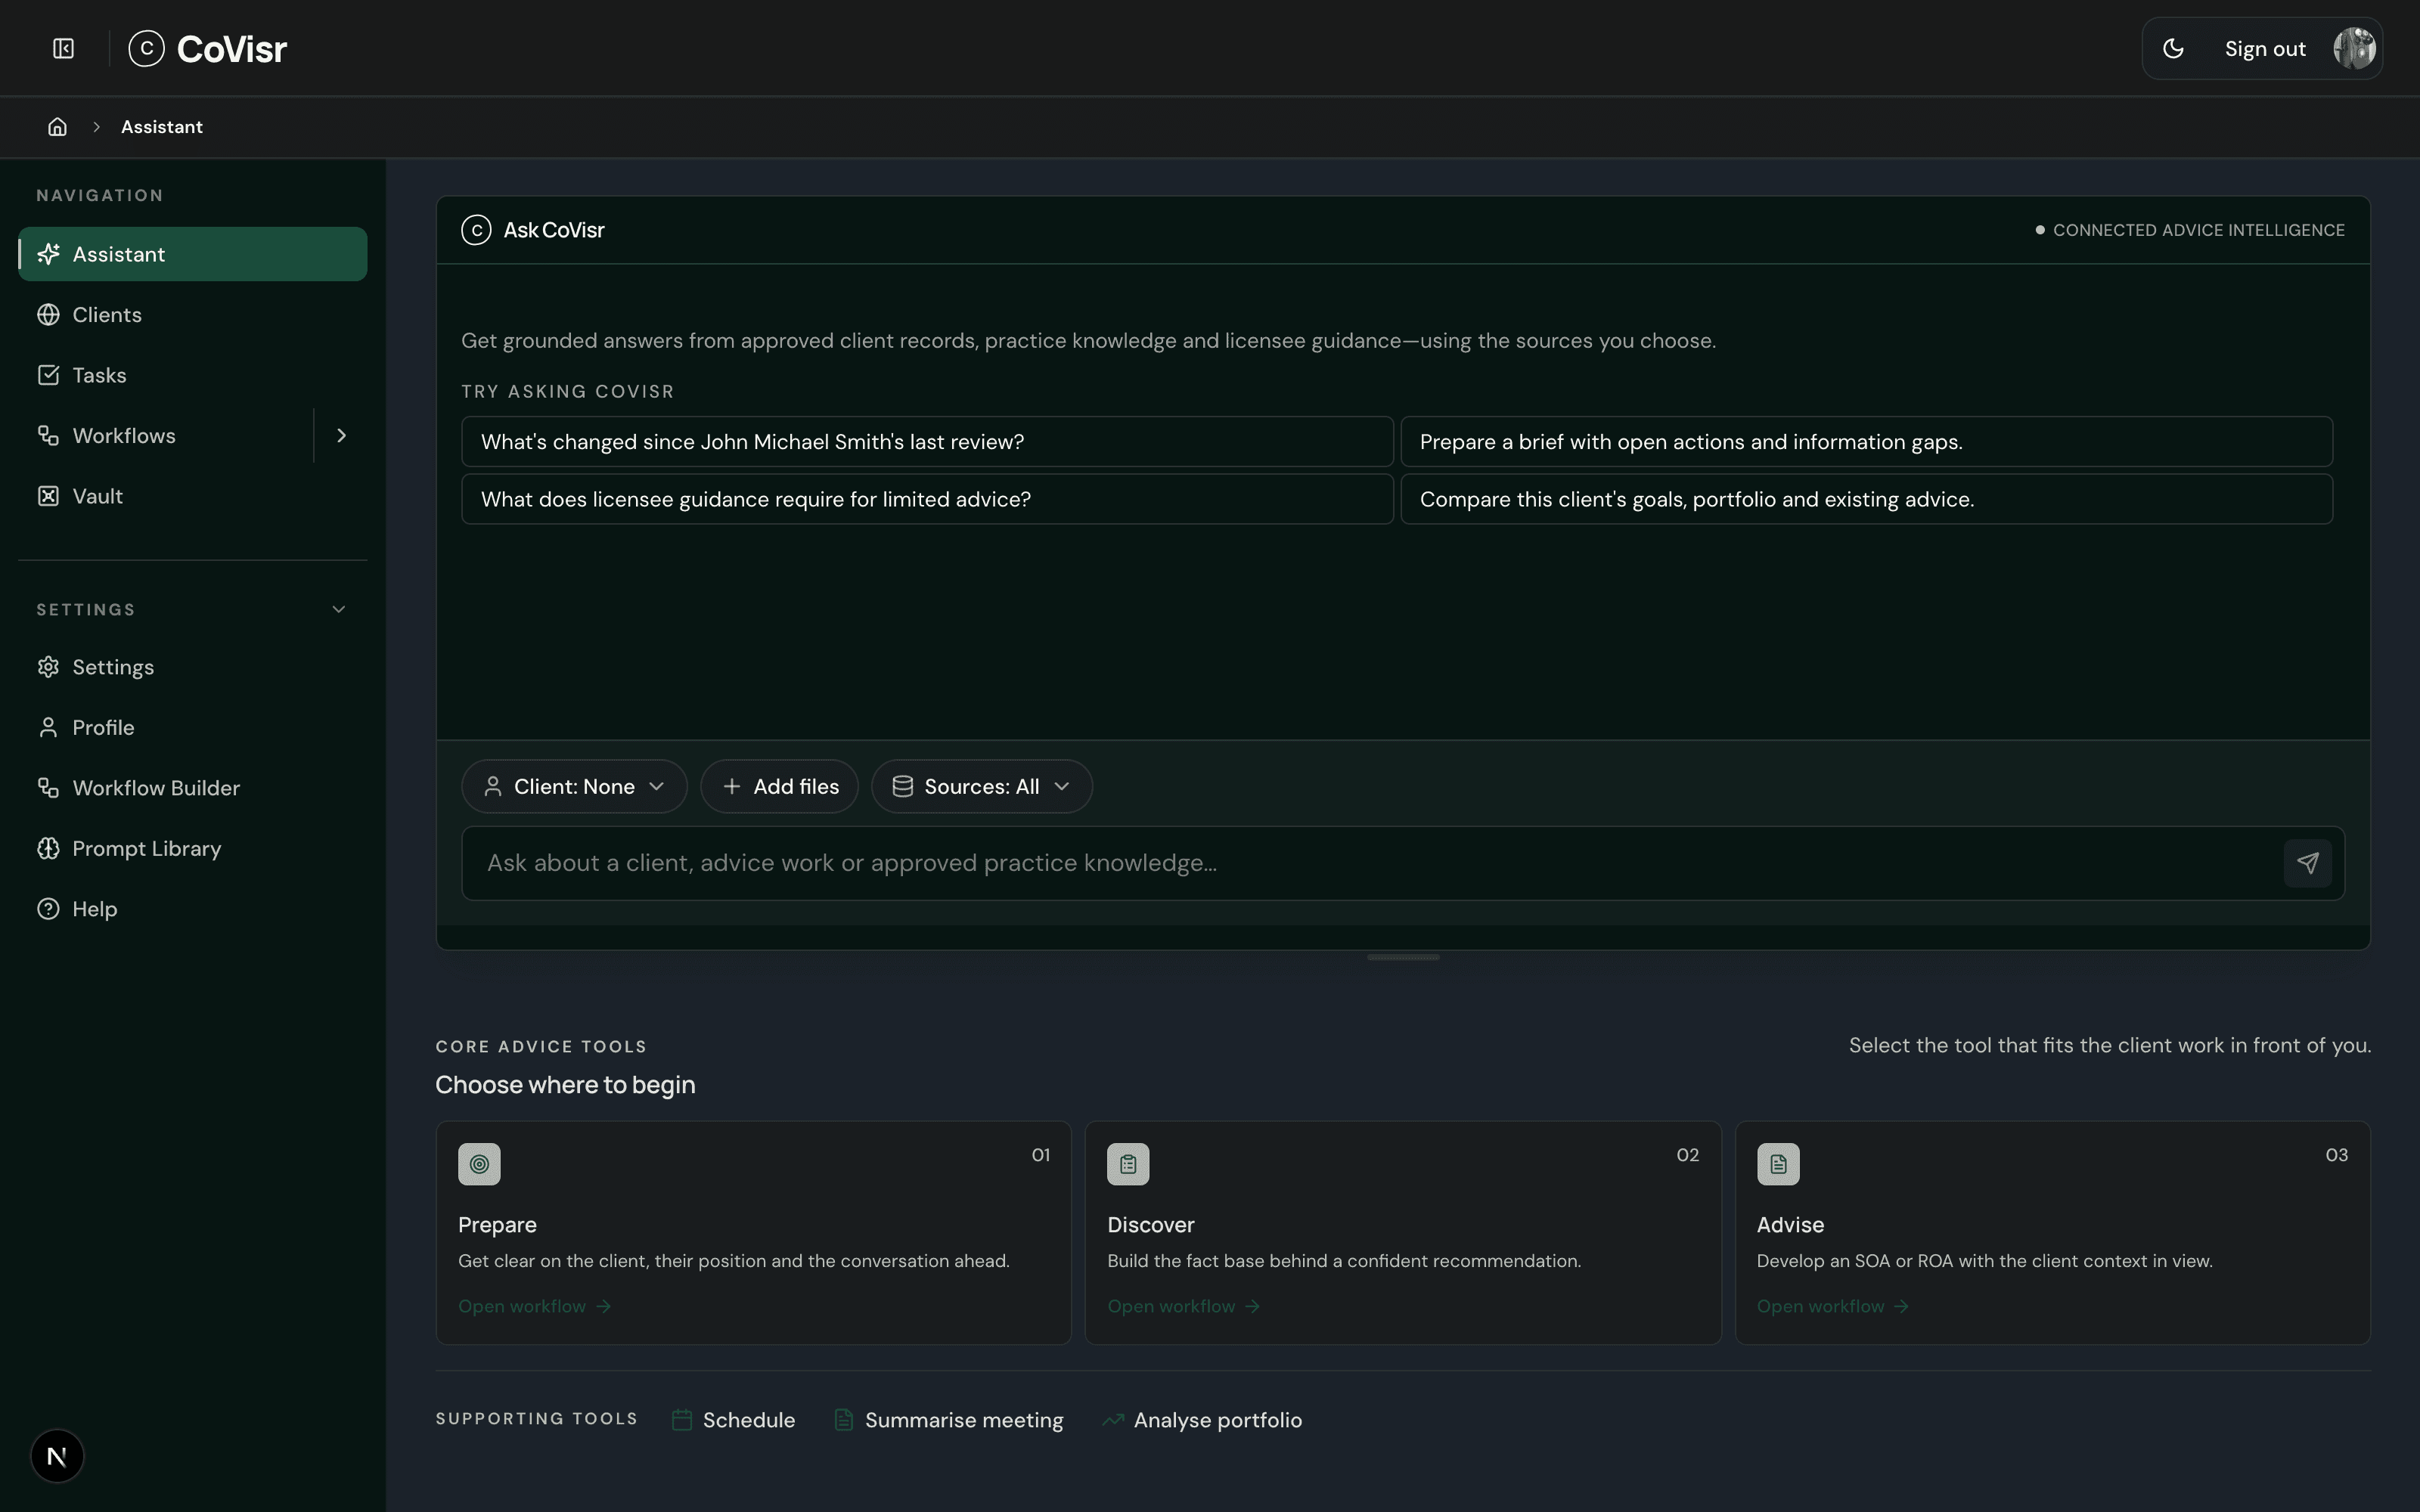Click the Prepare target icon

479,1164
